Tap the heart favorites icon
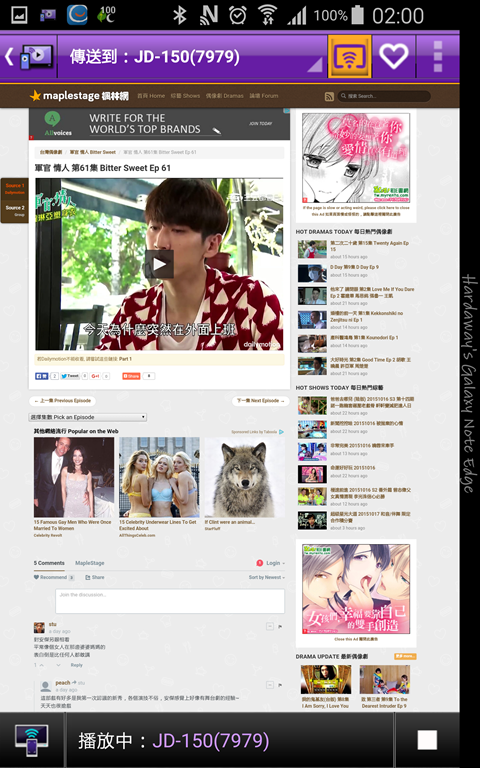The image size is (480, 768). coord(394,56)
